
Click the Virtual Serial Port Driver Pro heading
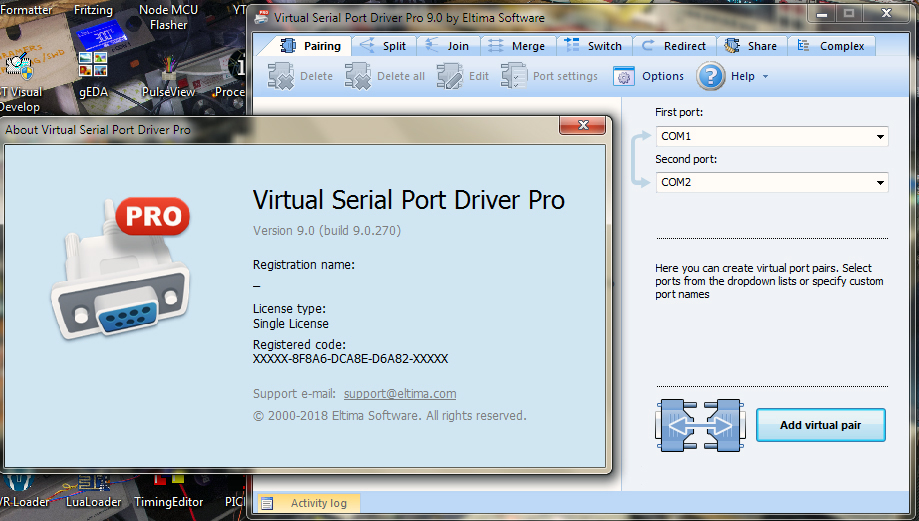[x=409, y=200]
